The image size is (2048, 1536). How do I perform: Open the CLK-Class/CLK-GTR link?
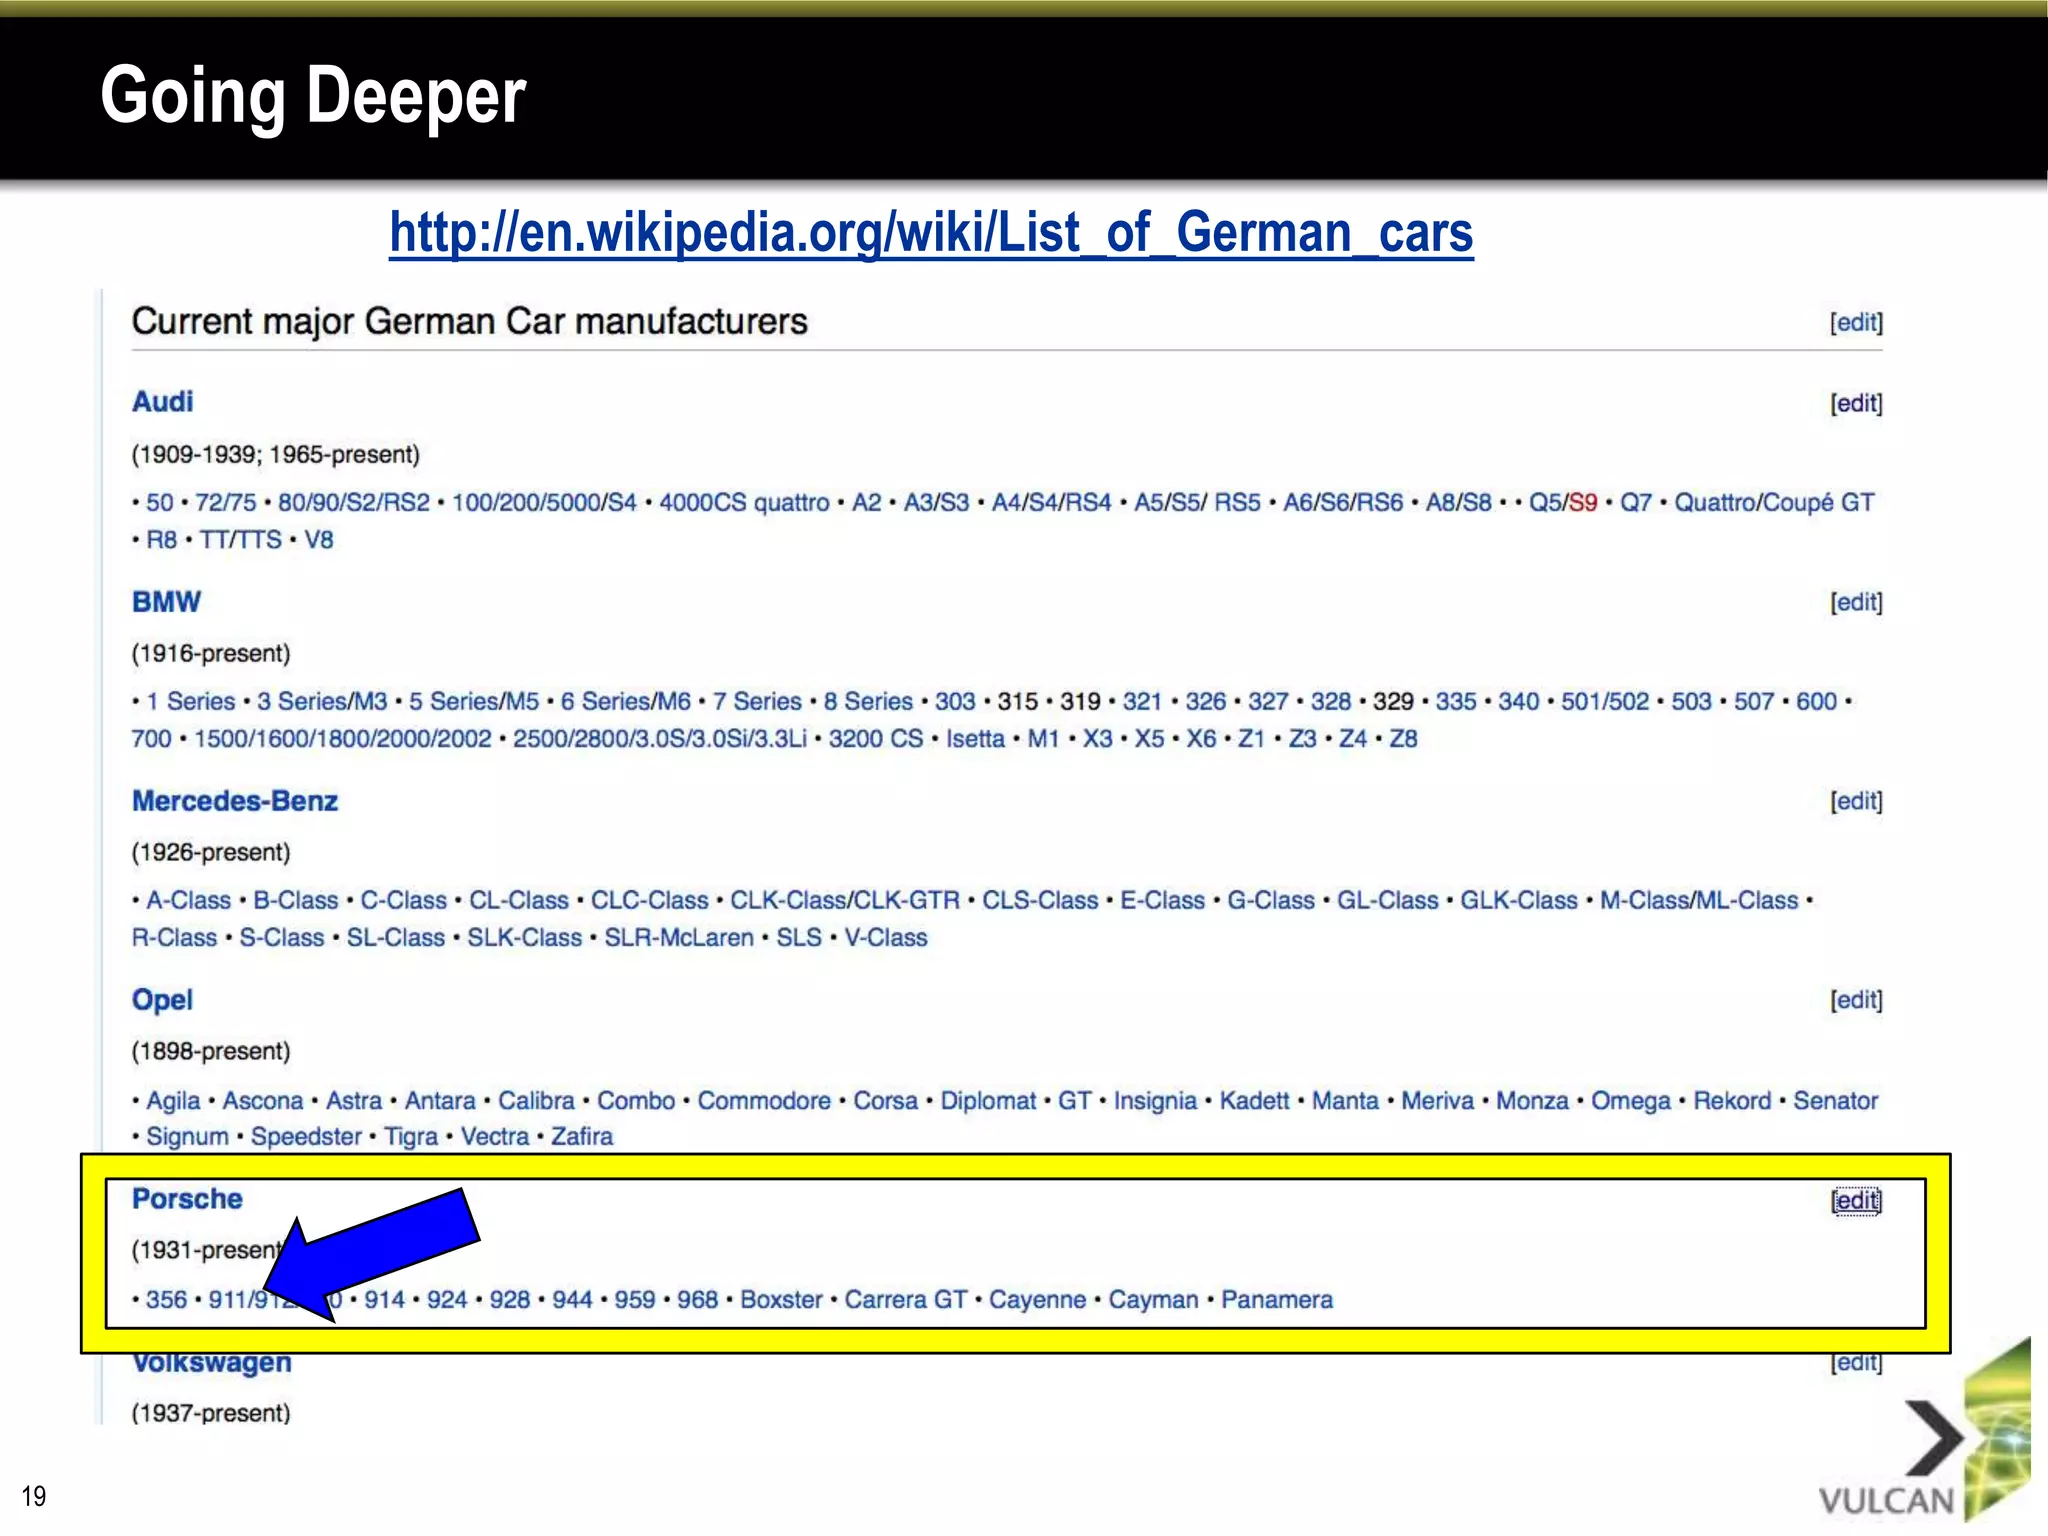845,900
